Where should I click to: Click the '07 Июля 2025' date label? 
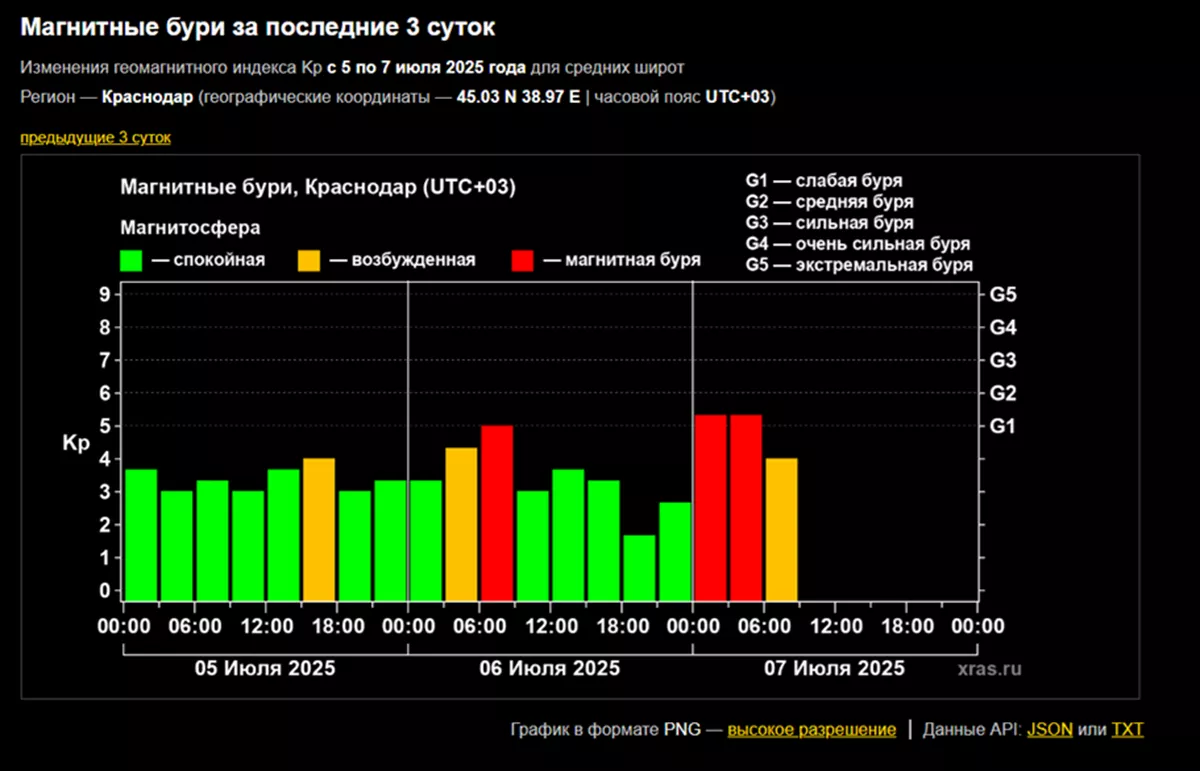[x=834, y=668]
